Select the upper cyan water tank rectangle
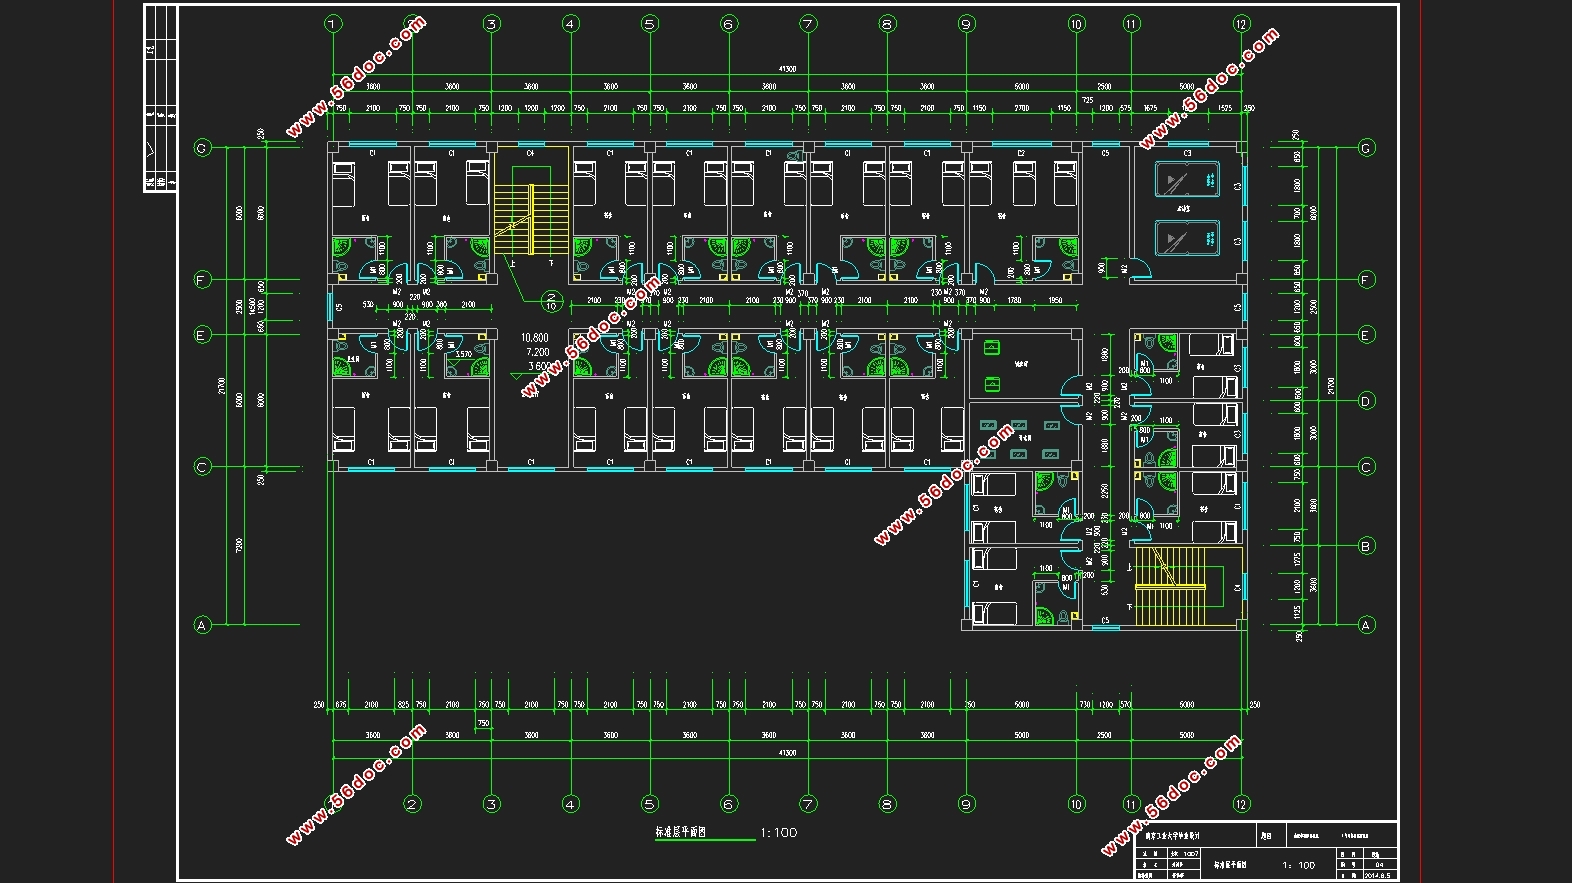The height and width of the screenshot is (883, 1572). (x=1186, y=181)
